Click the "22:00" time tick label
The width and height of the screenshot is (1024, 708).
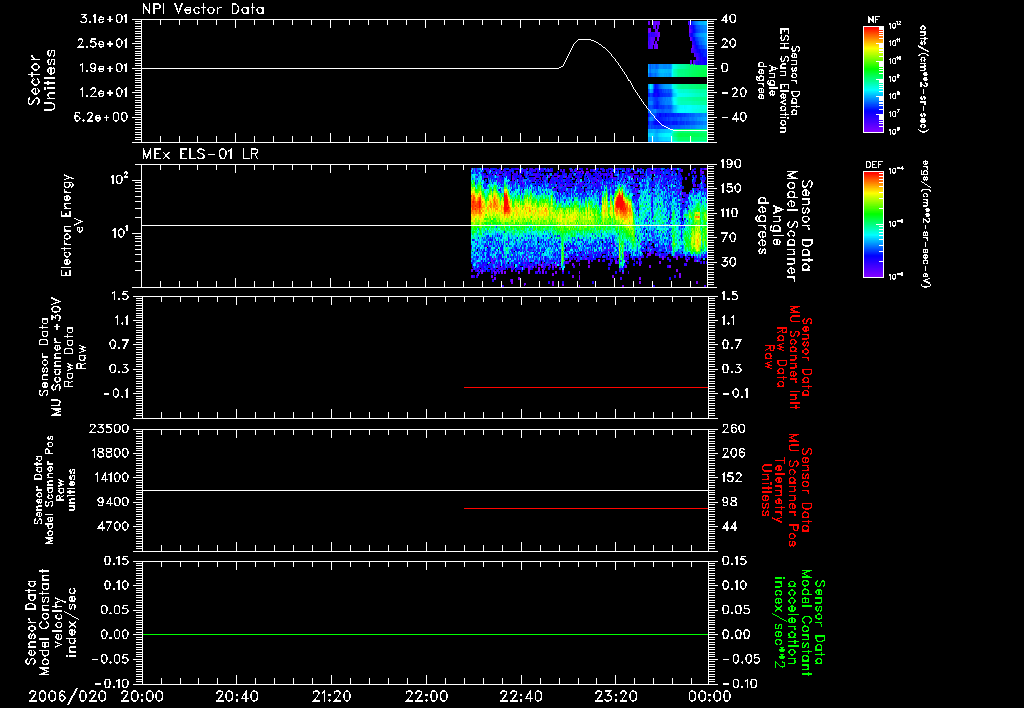426,696
